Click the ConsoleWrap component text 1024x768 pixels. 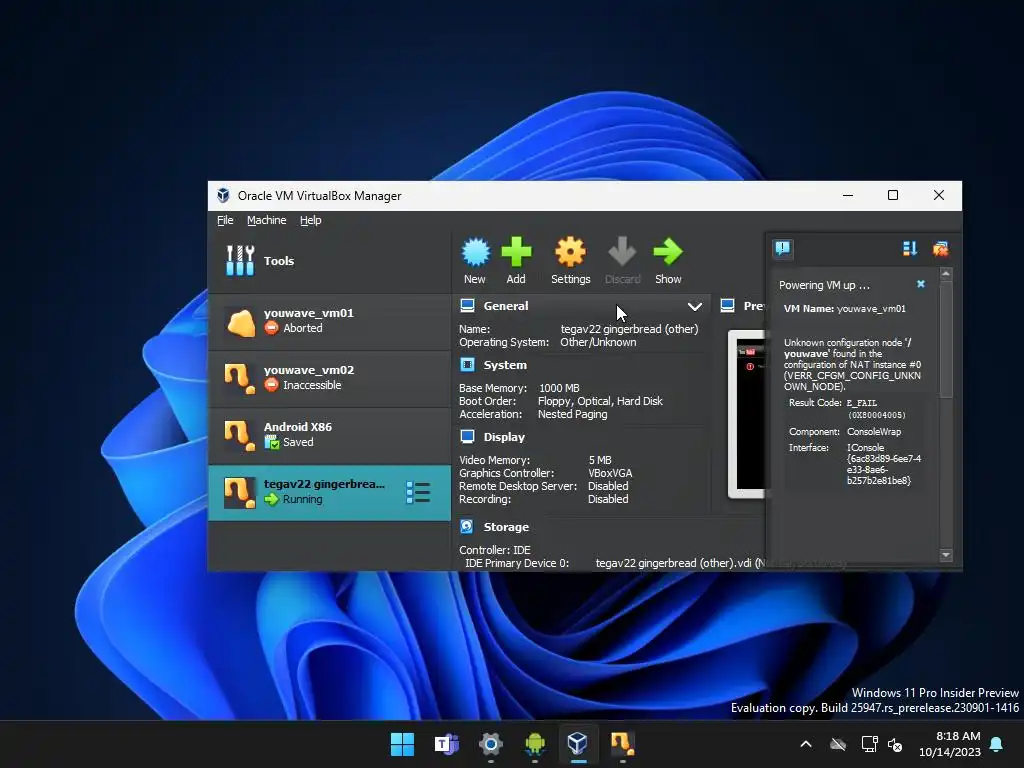click(874, 432)
